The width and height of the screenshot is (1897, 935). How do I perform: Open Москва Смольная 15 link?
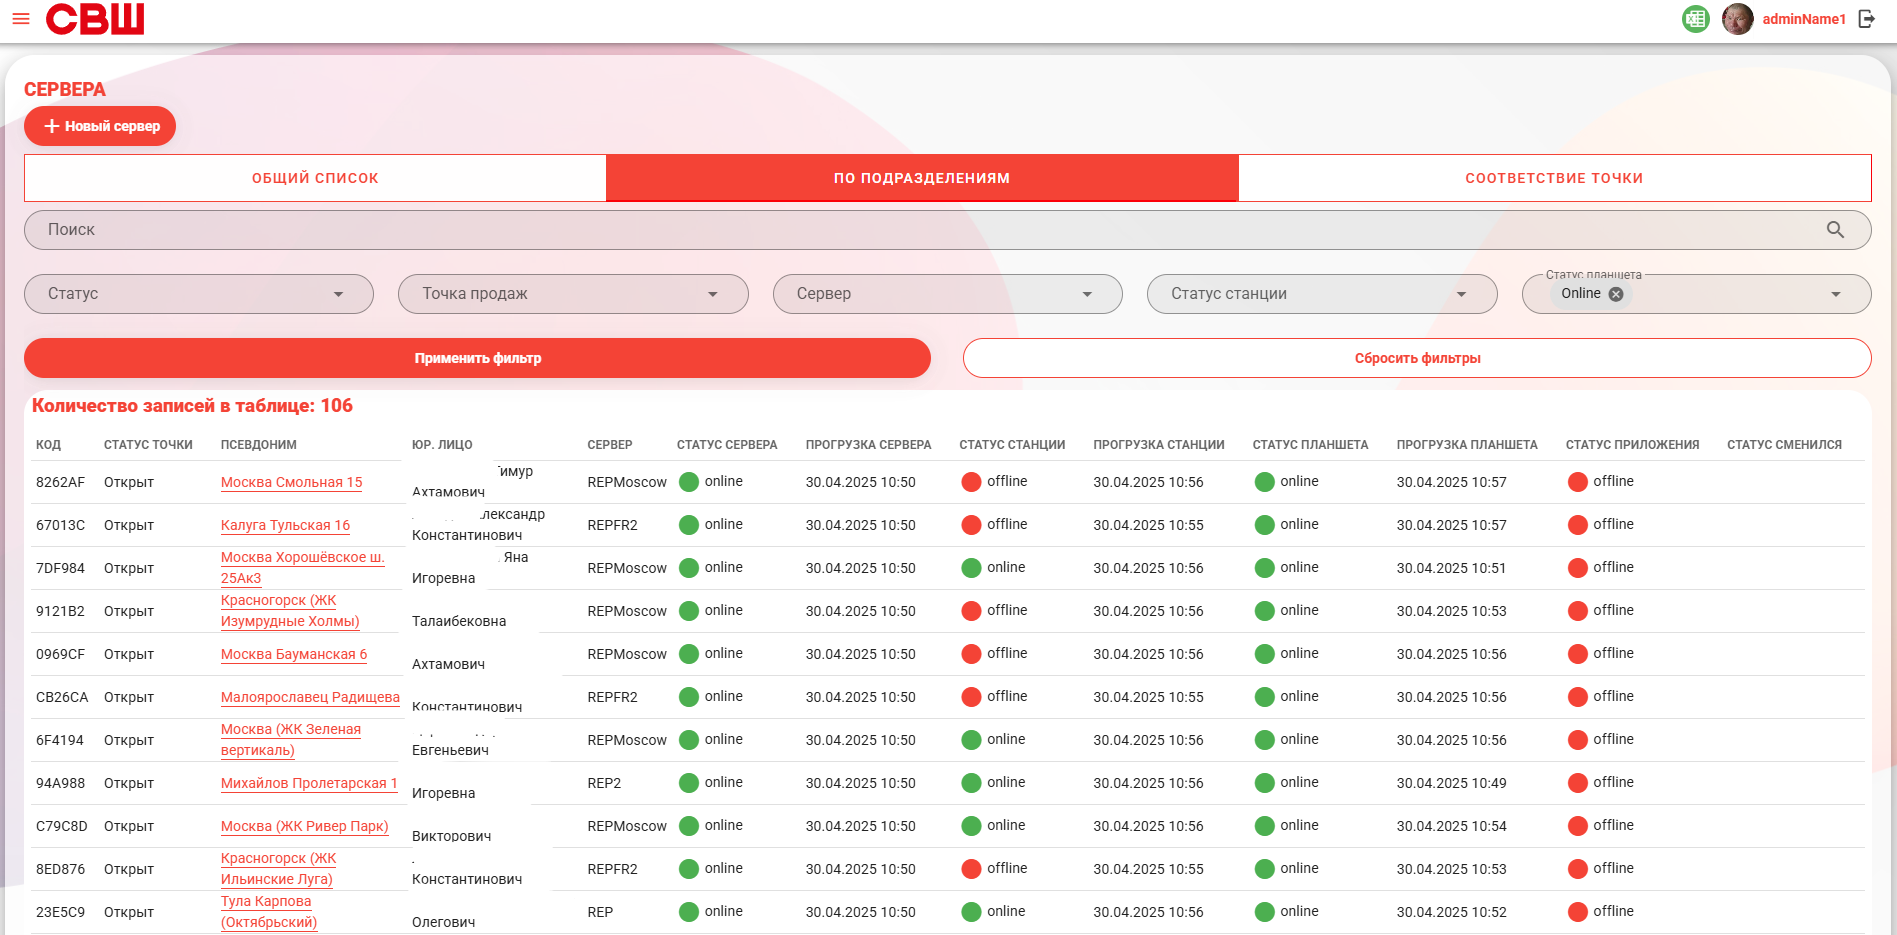[x=292, y=482]
